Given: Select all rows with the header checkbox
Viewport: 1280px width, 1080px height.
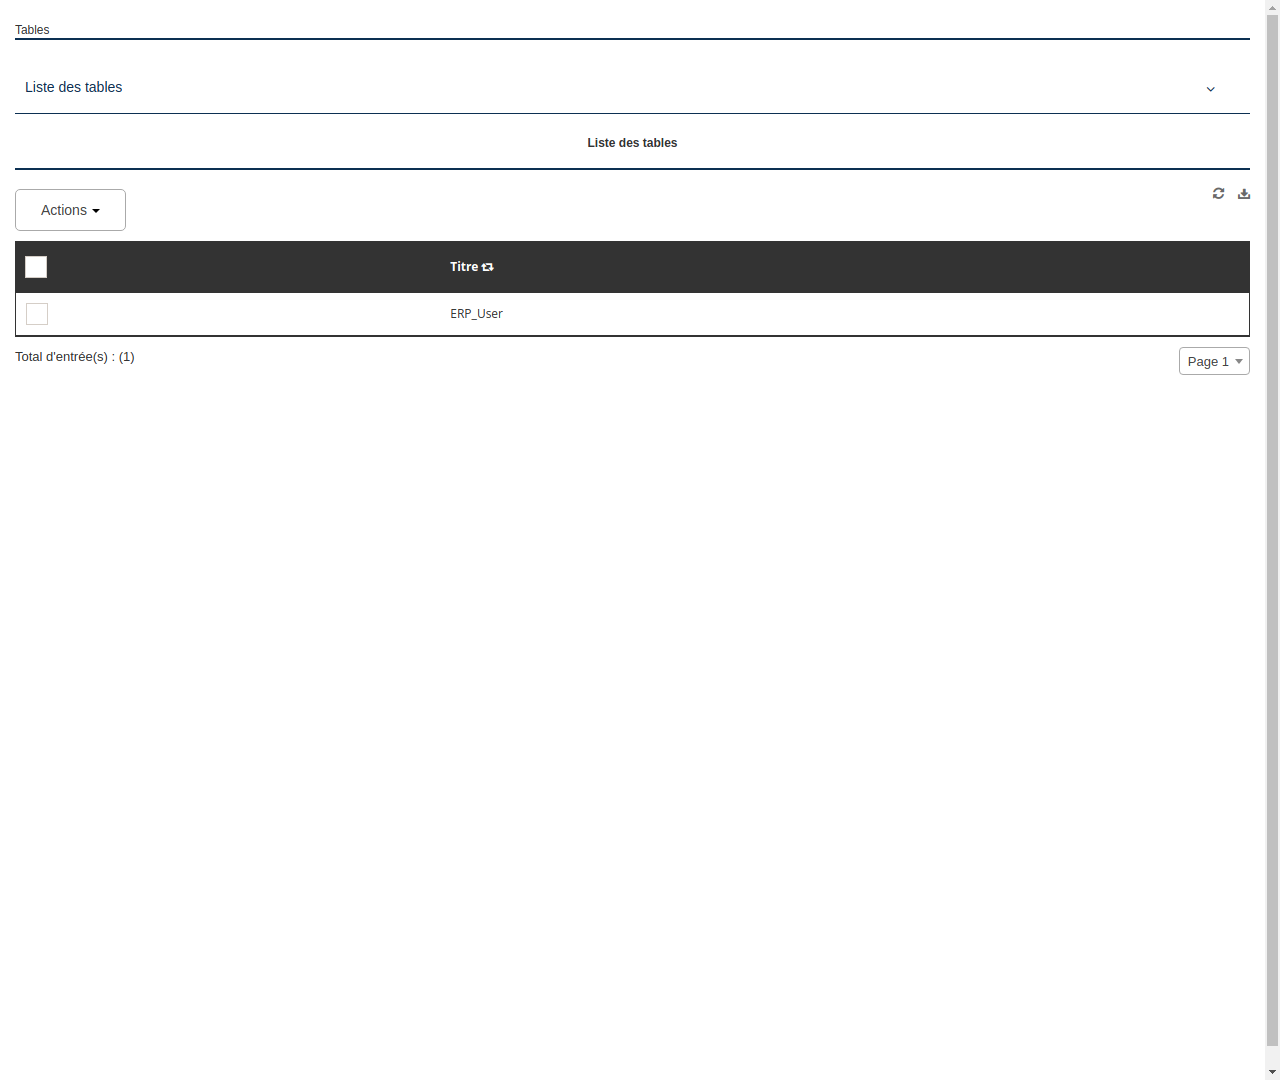Looking at the screenshot, I should 36,266.
